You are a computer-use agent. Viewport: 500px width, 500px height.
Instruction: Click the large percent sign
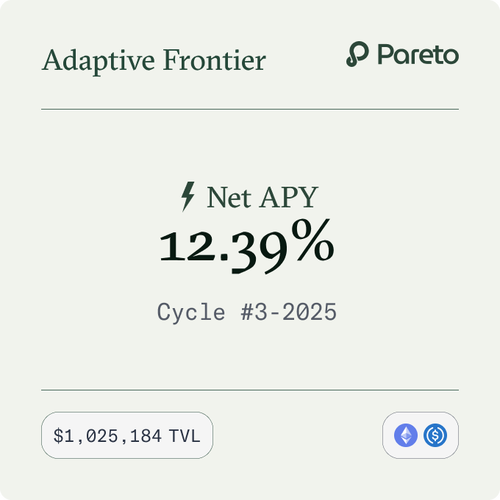coord(312,240)
